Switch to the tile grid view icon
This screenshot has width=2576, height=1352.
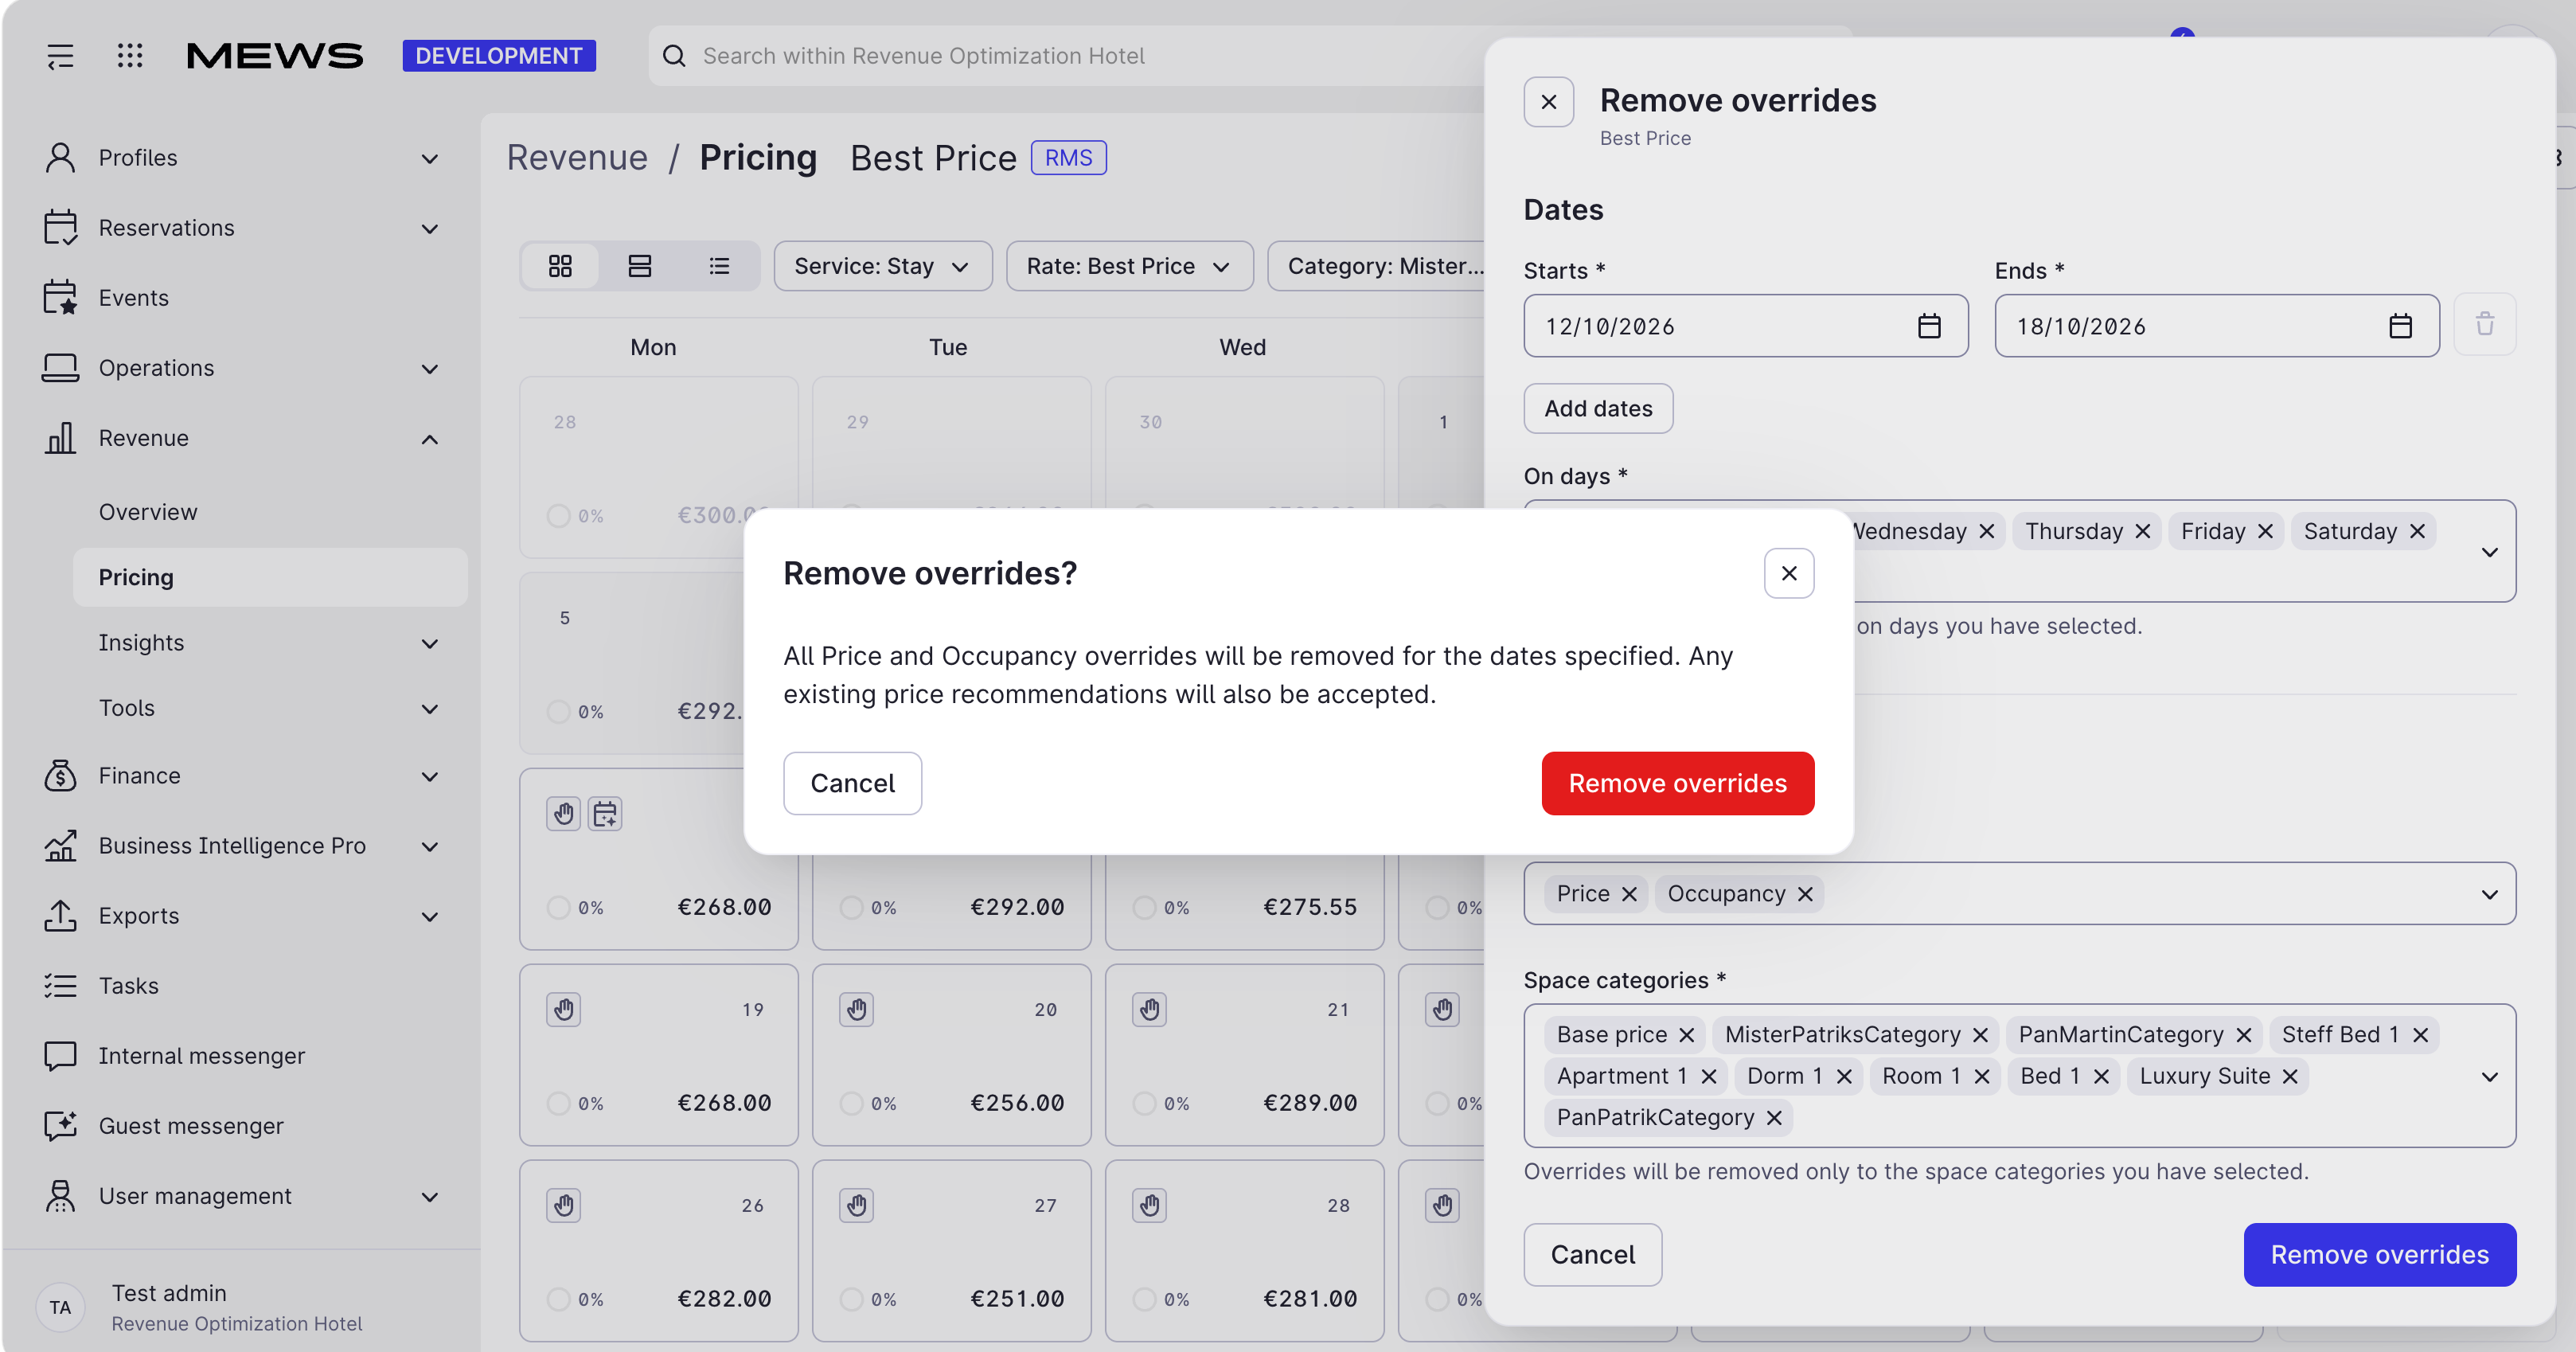pos(560,266)
